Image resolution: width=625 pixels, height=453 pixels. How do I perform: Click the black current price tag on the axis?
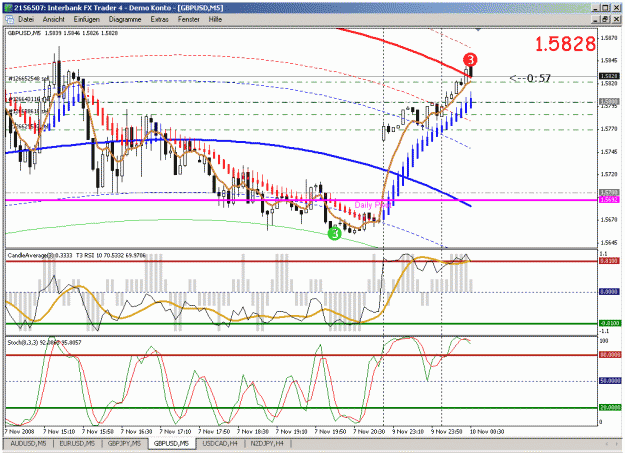tap(610, 76)
